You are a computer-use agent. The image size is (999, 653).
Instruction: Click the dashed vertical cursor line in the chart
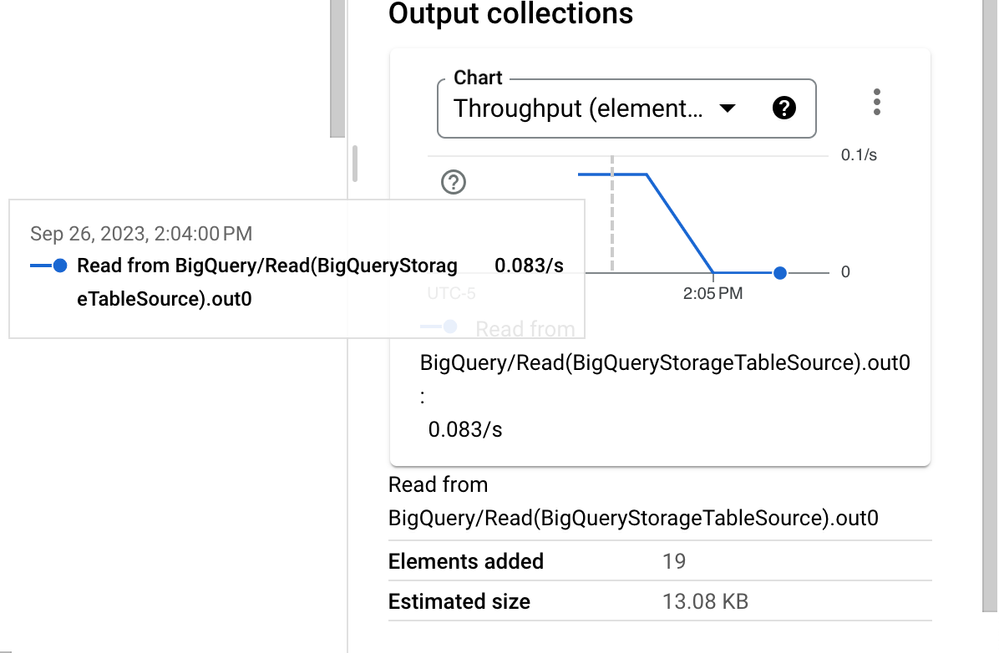coord(612,213)
